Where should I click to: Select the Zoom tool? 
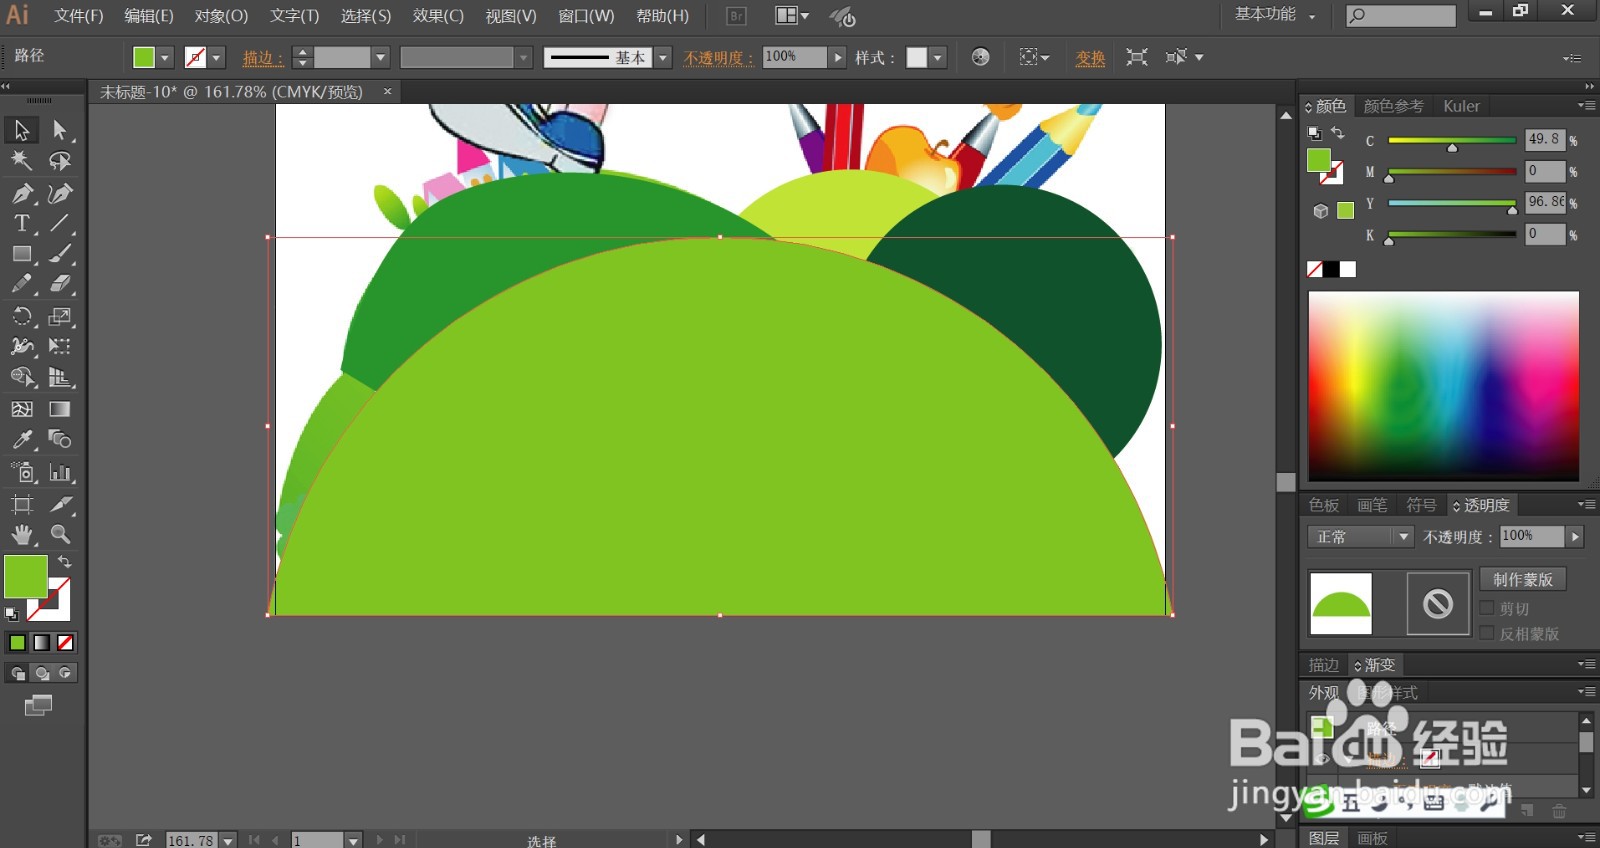[60, 535]
